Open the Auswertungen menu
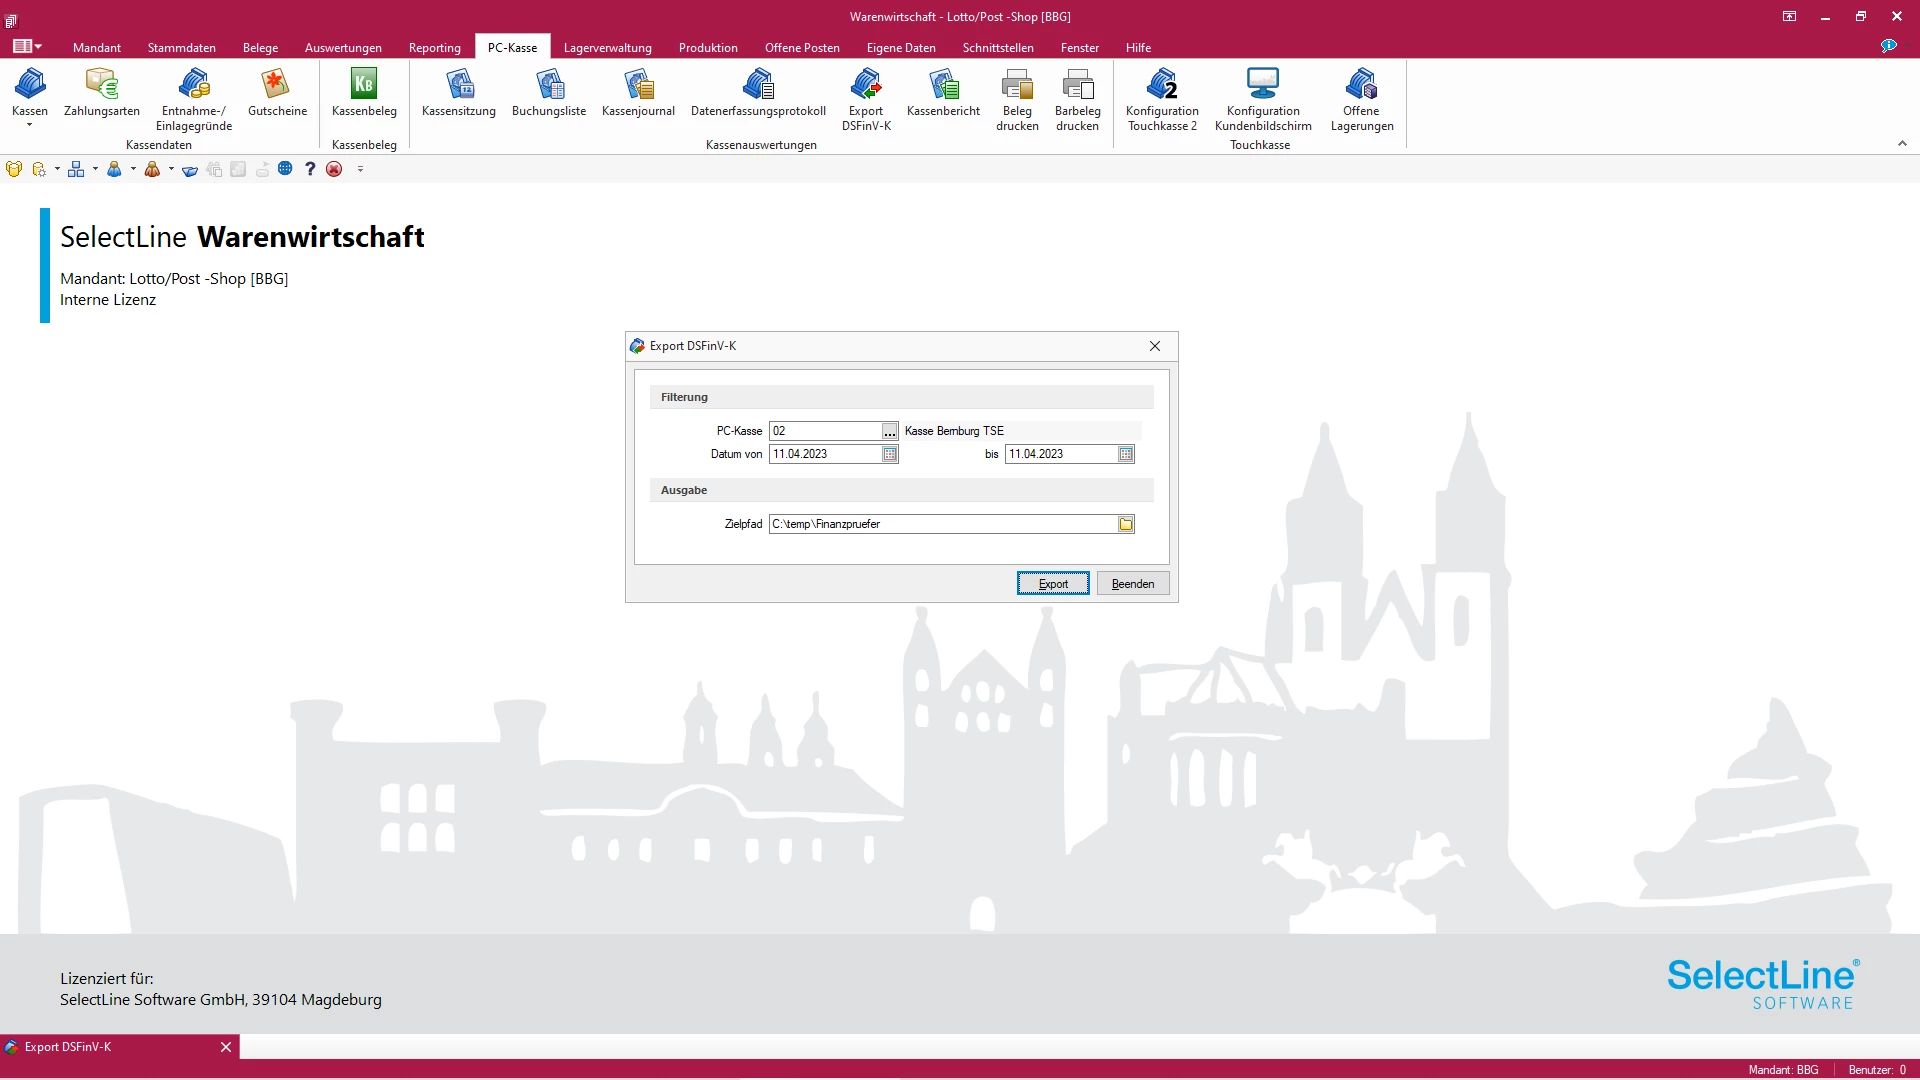Image resolution: width=1920 pixels, height=1080 pixels. point(343,47)
